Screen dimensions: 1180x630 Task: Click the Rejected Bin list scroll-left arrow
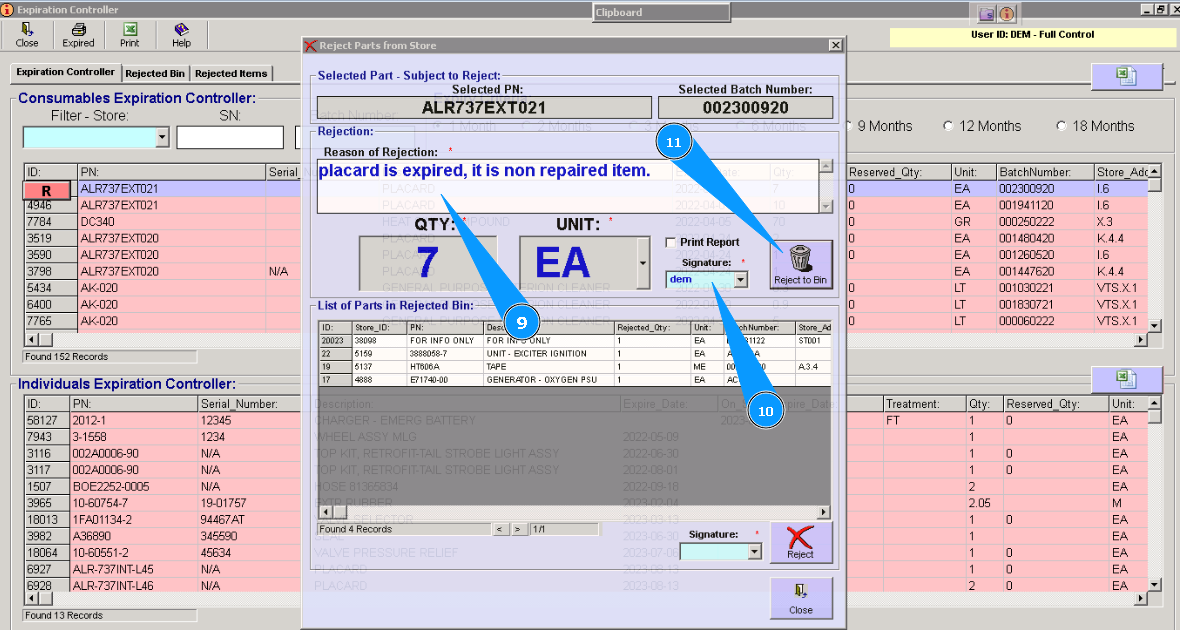pyautogui.click(x=325, y=512)
